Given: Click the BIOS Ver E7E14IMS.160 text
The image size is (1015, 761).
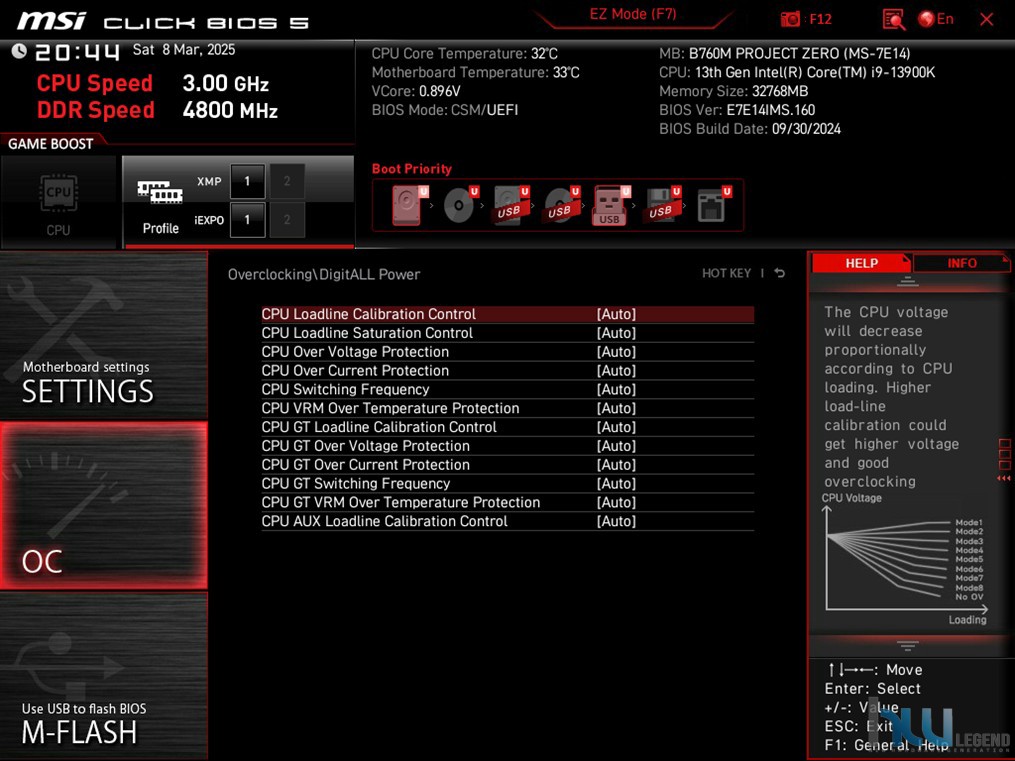Looking at the screenshot, I should tap(737, 110).
